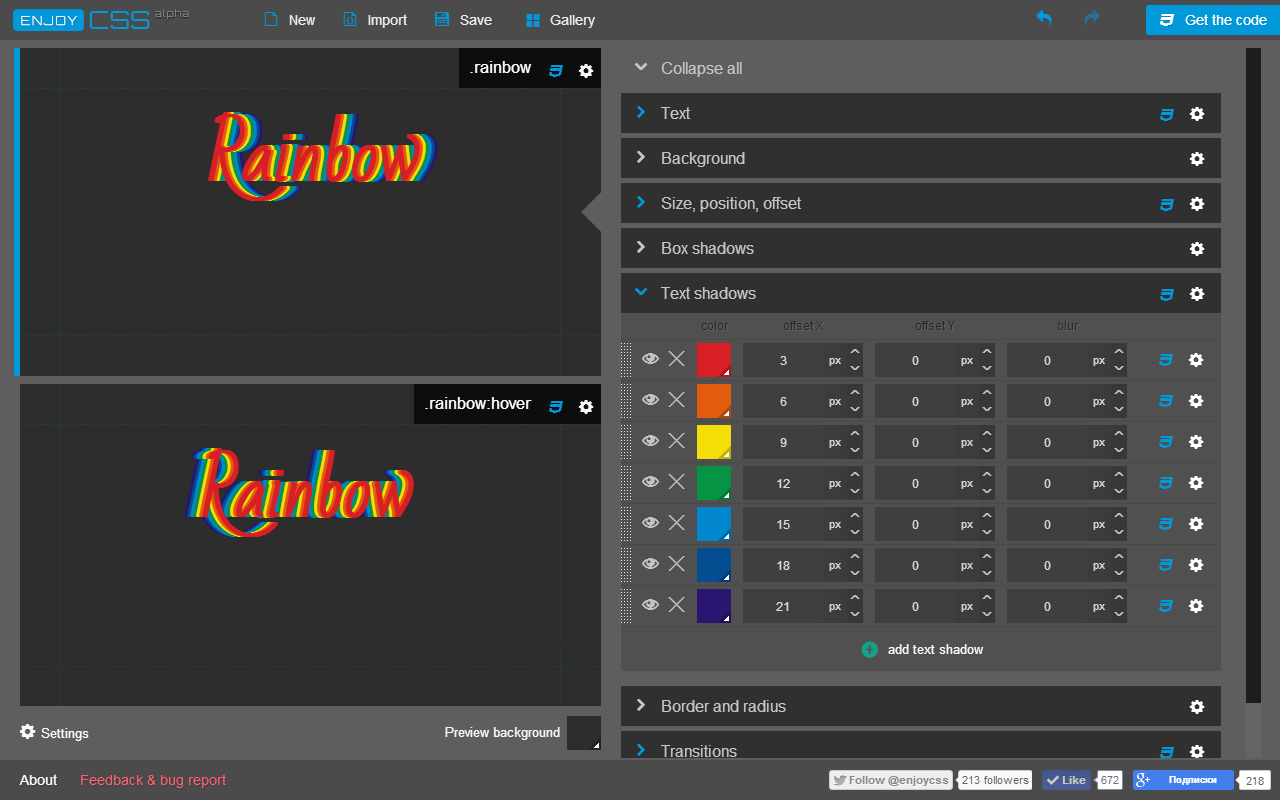Screen dimensions: 1280x800
Task: Open the yellow shadow color swatch
Action: pyautogui.click(x=714, y=442)
